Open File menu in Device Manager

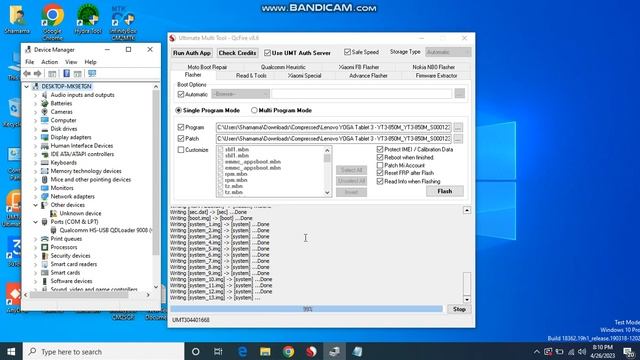(x=29, y=62)
